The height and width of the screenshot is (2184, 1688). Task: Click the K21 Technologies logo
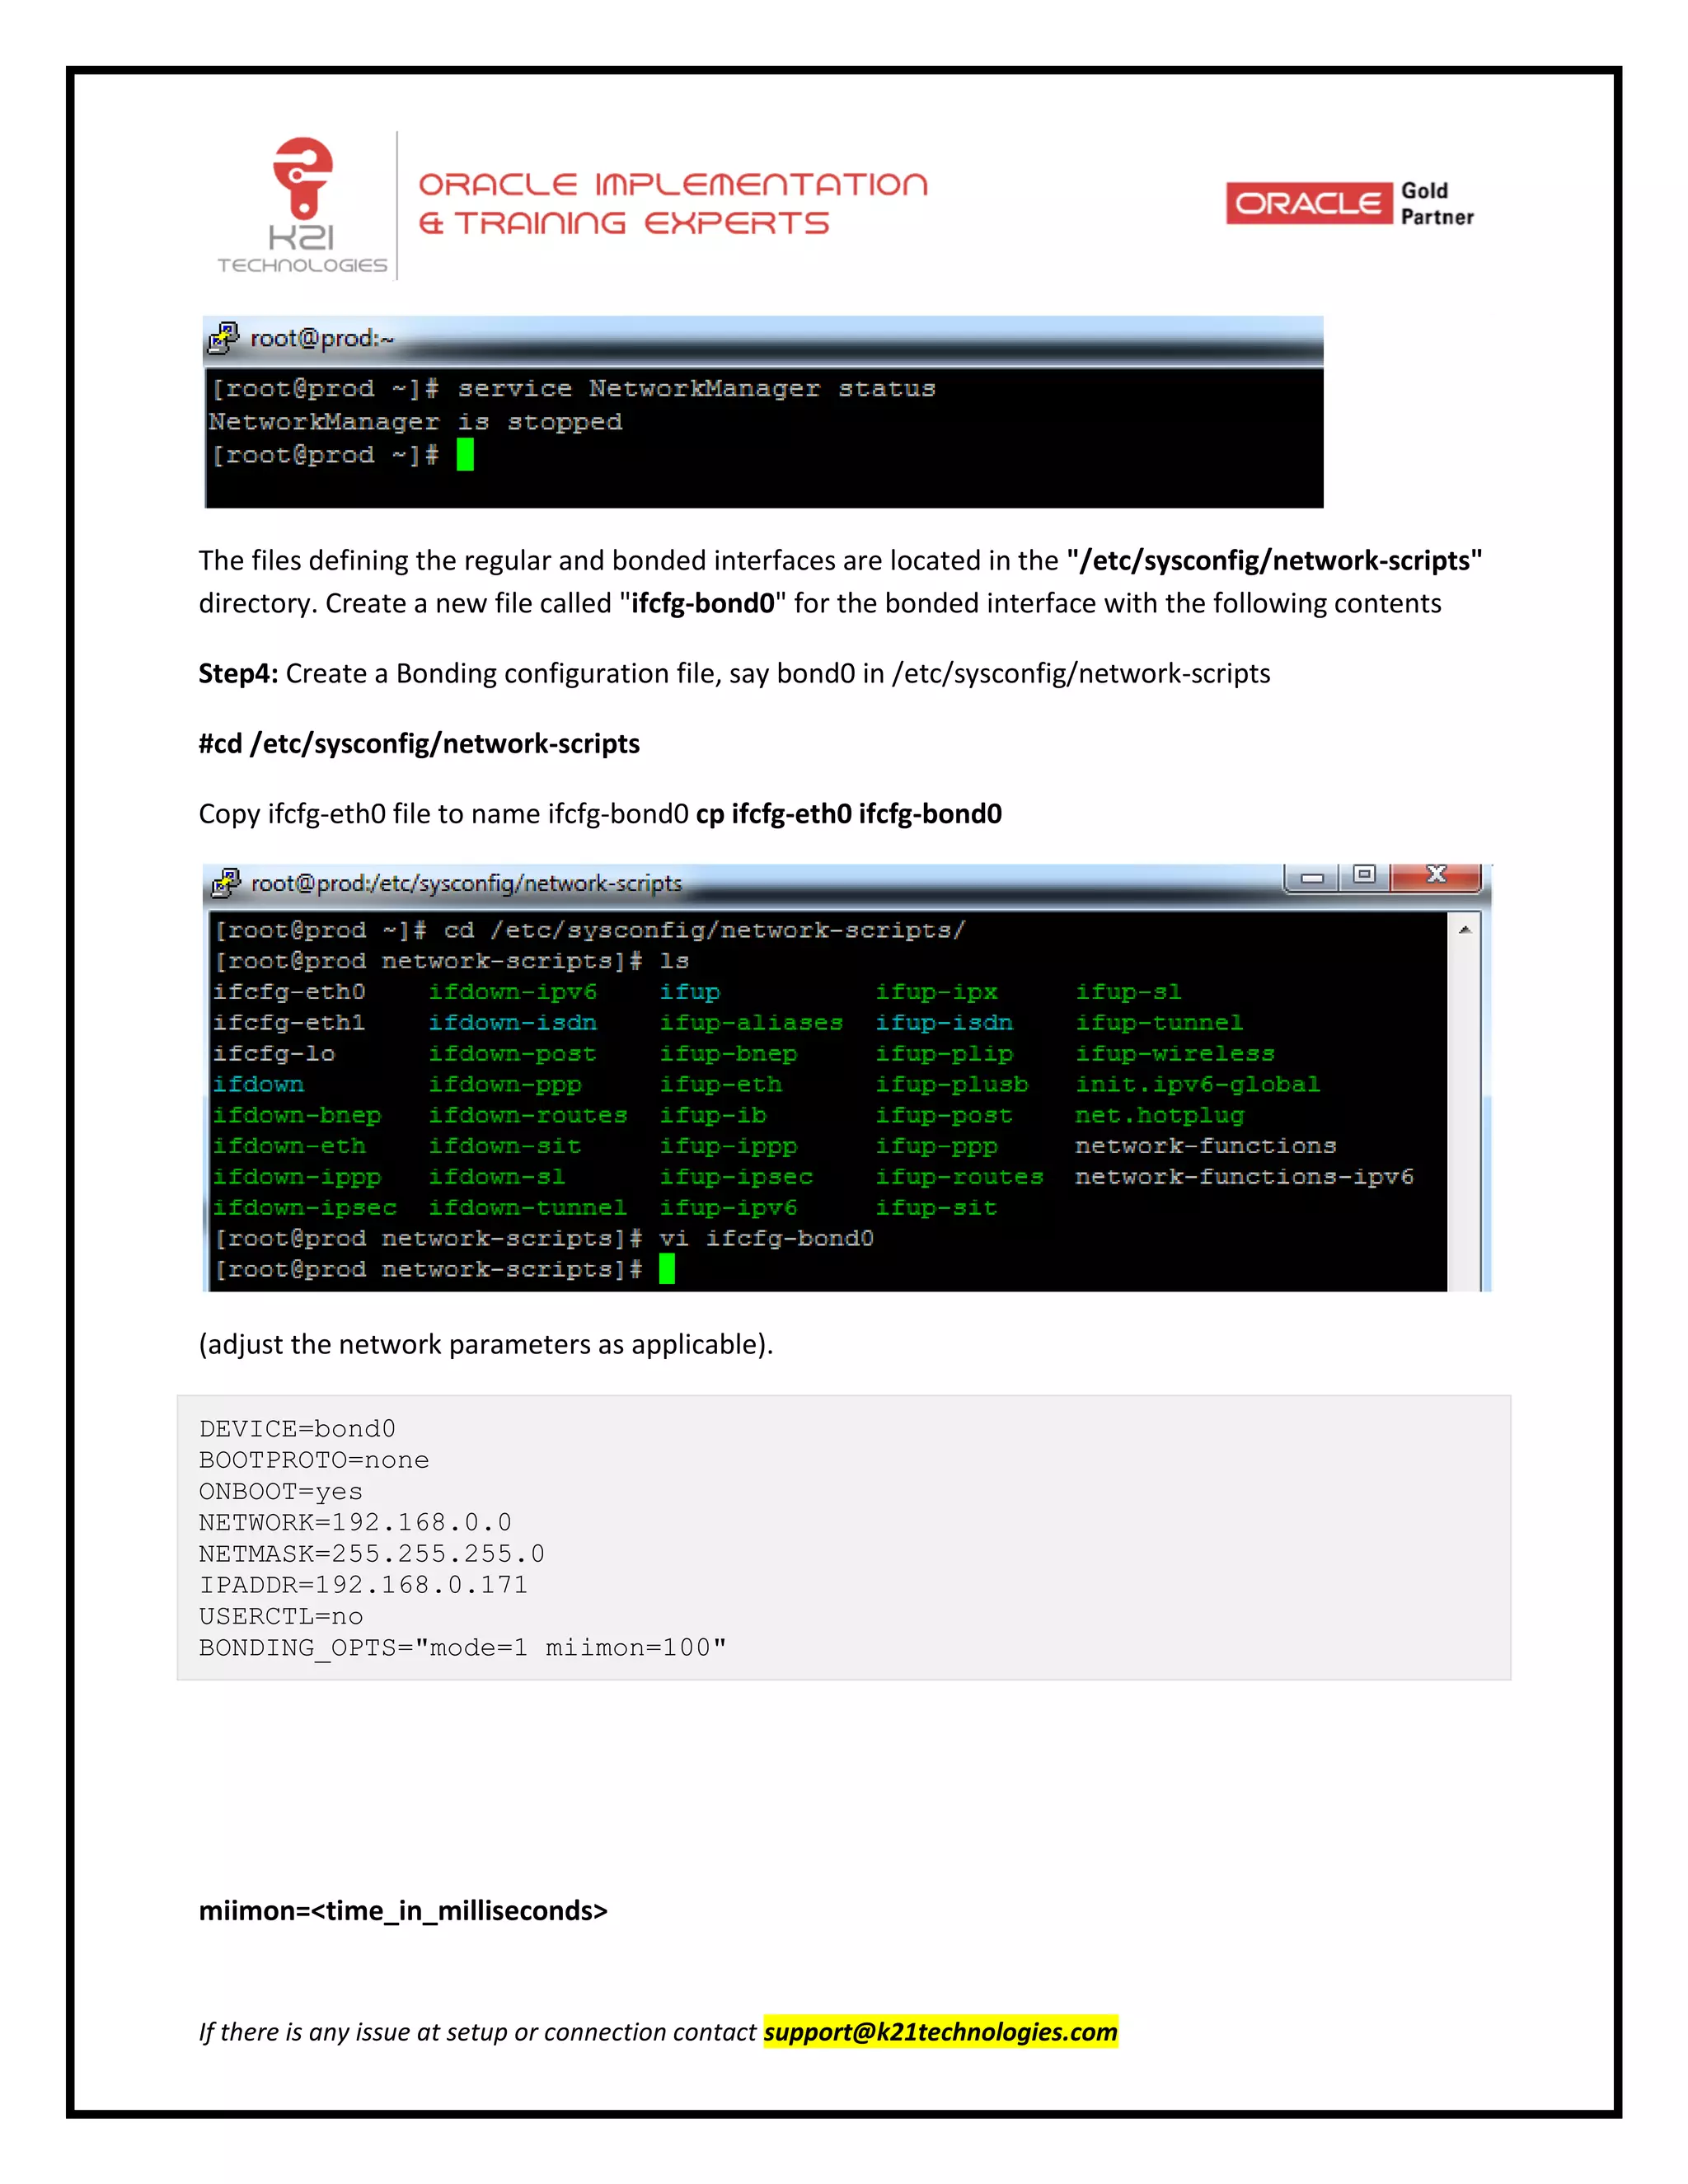click(x=302, y=206)
